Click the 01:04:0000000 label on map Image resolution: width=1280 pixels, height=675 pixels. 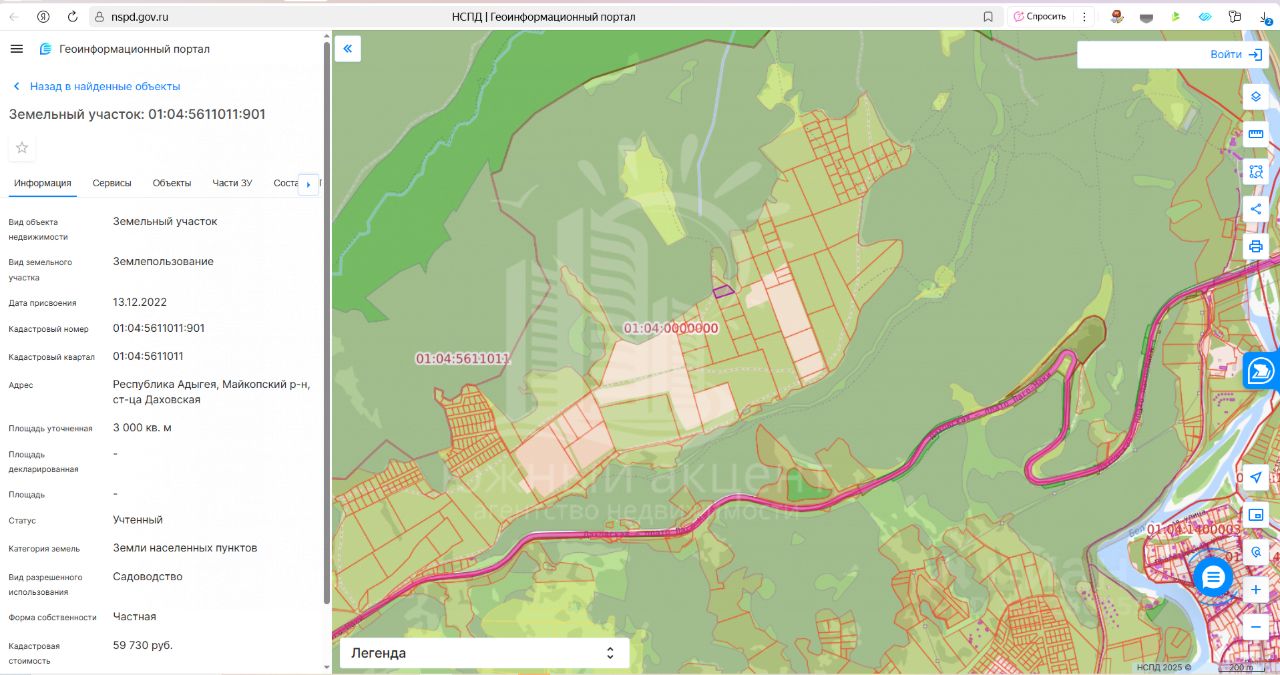[671, 328]
